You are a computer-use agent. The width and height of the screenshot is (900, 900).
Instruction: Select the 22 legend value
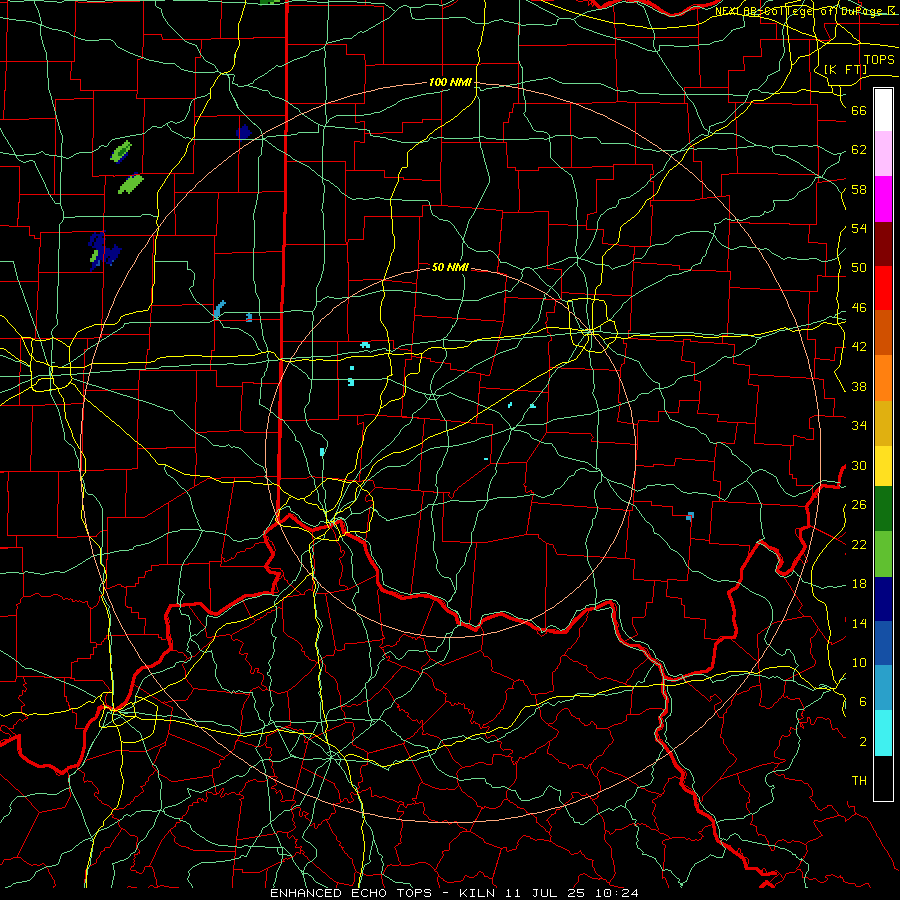(859, 544)
